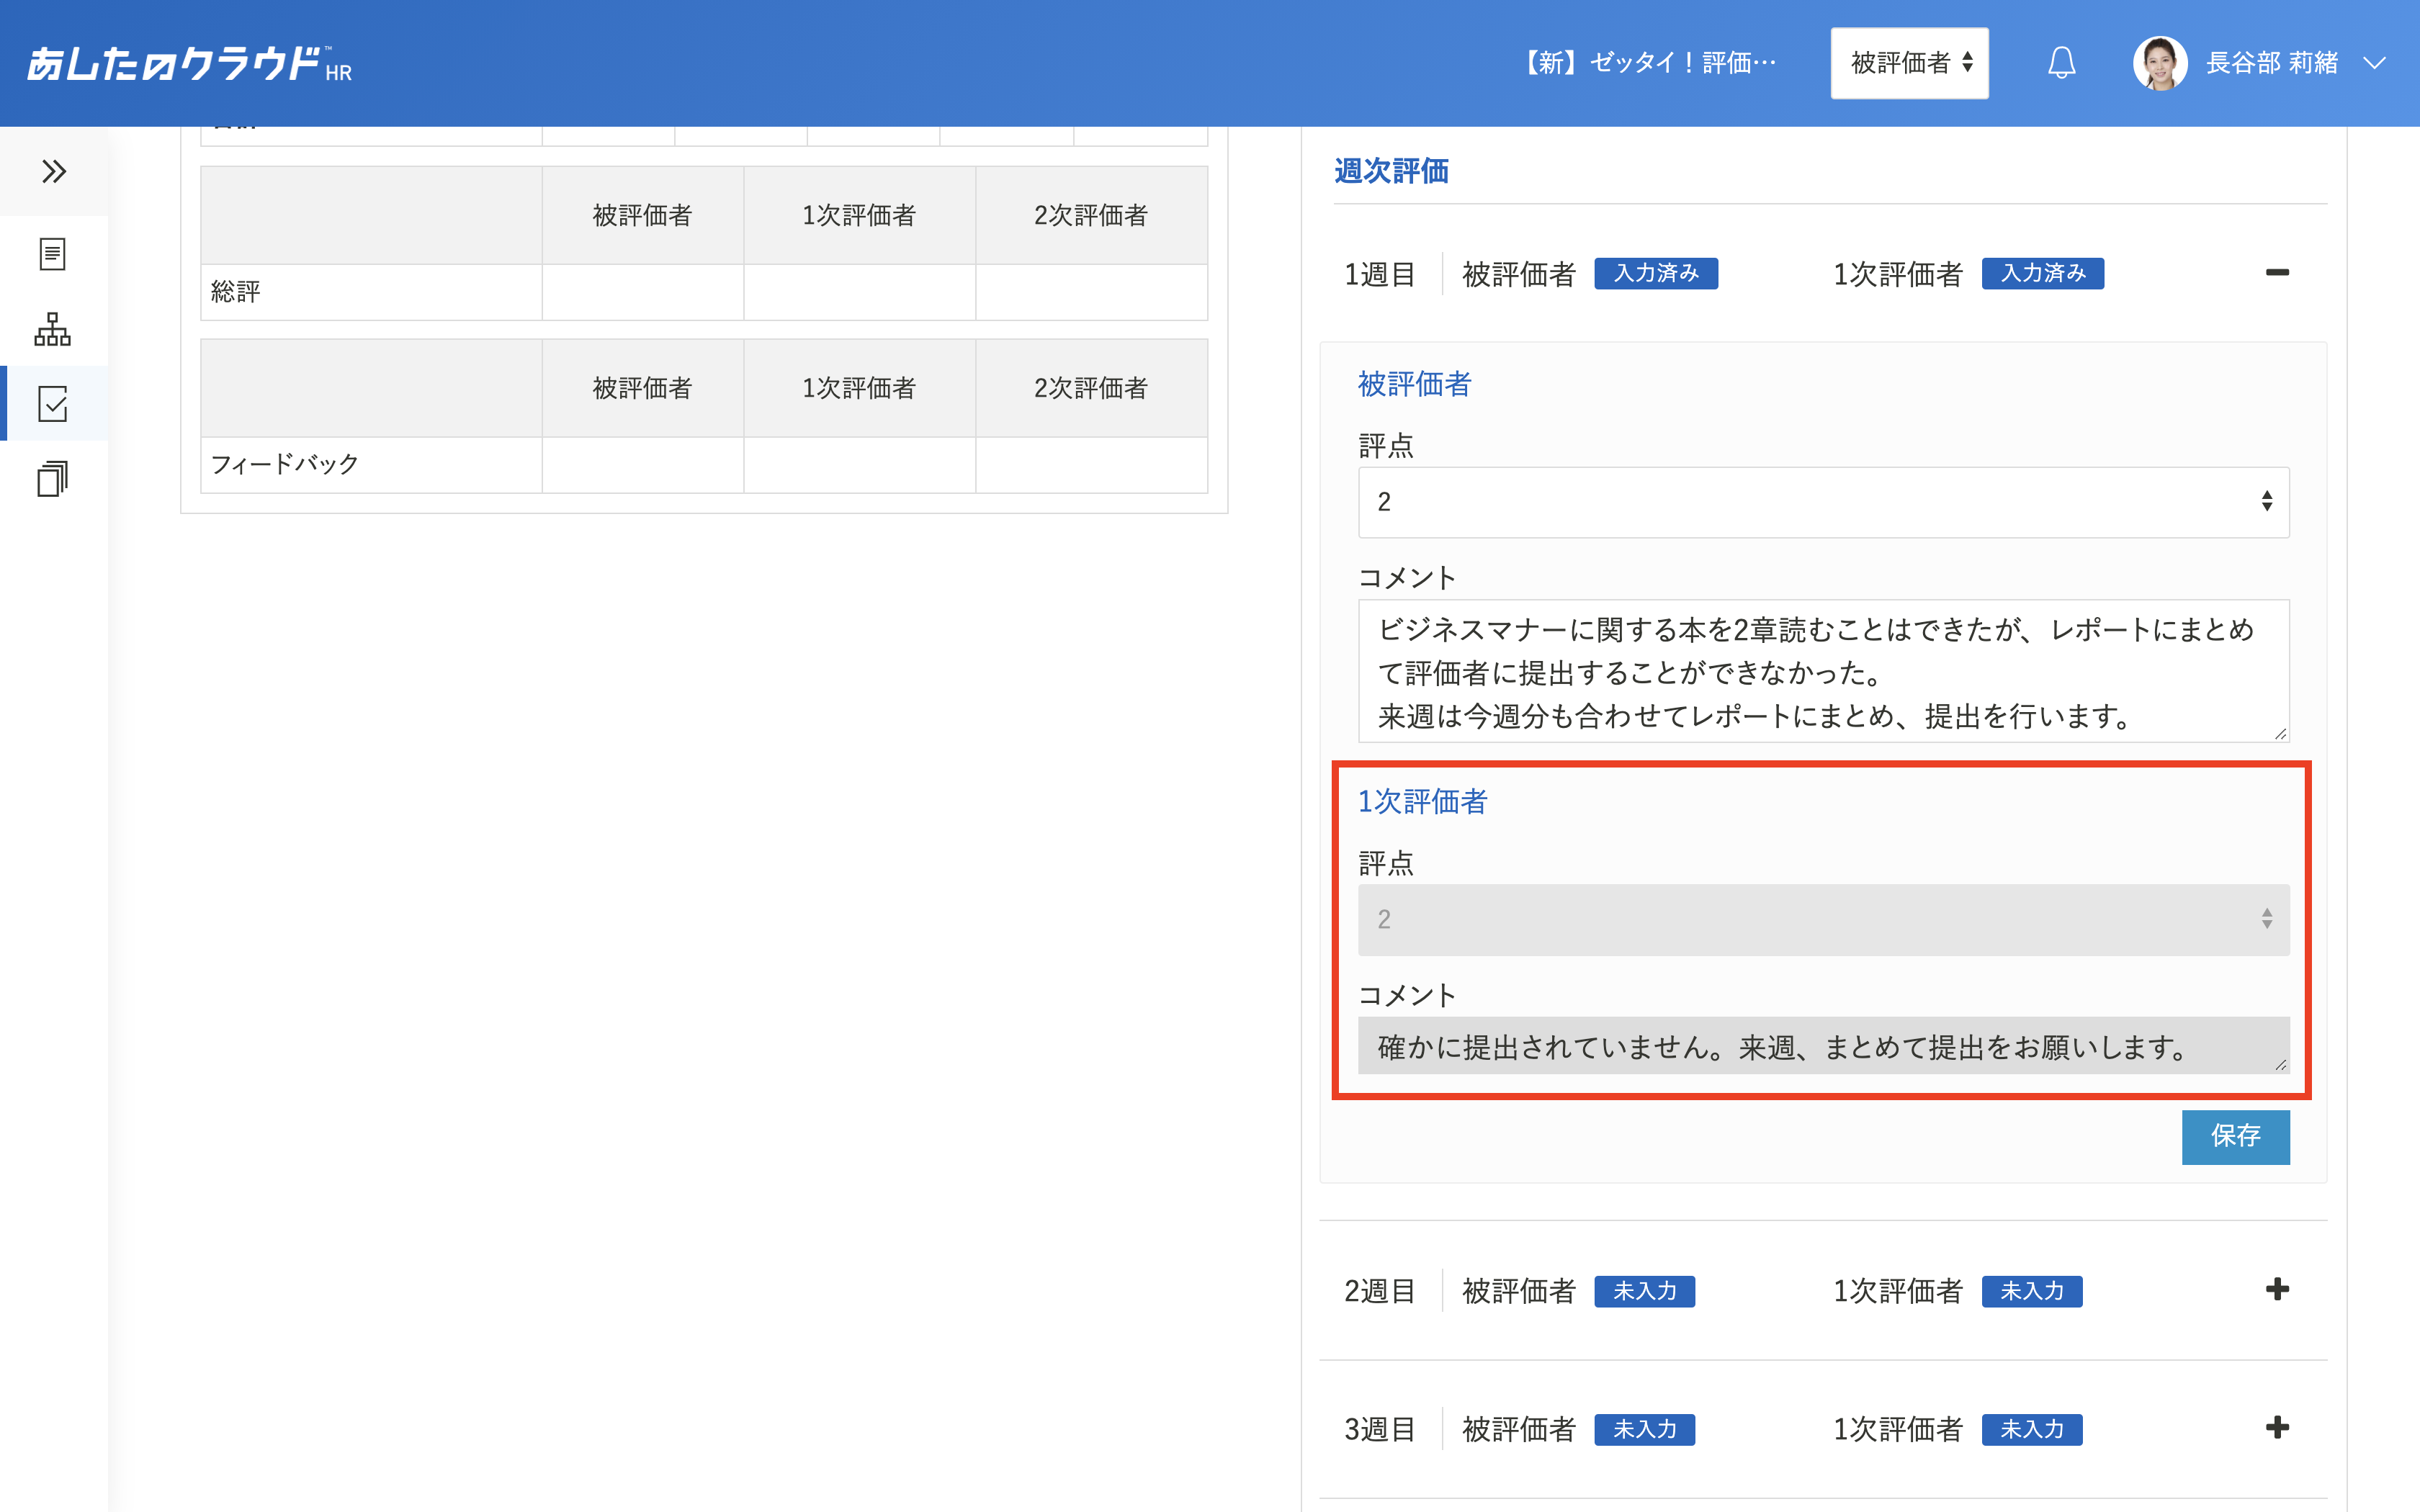Open the 被評価者 role selector in header

tap(1909, 63)
